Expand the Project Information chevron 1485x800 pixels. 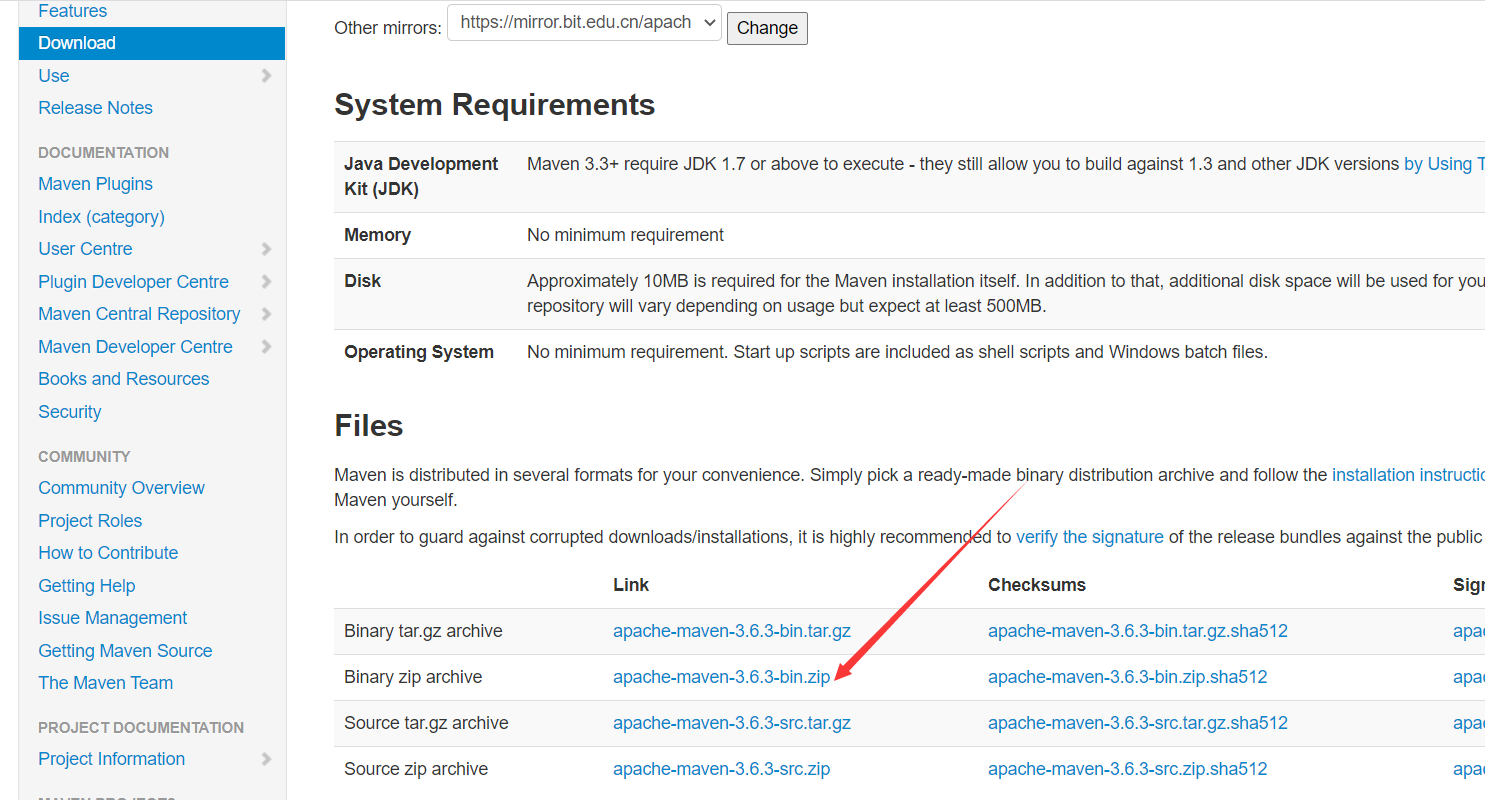[266, 759]
